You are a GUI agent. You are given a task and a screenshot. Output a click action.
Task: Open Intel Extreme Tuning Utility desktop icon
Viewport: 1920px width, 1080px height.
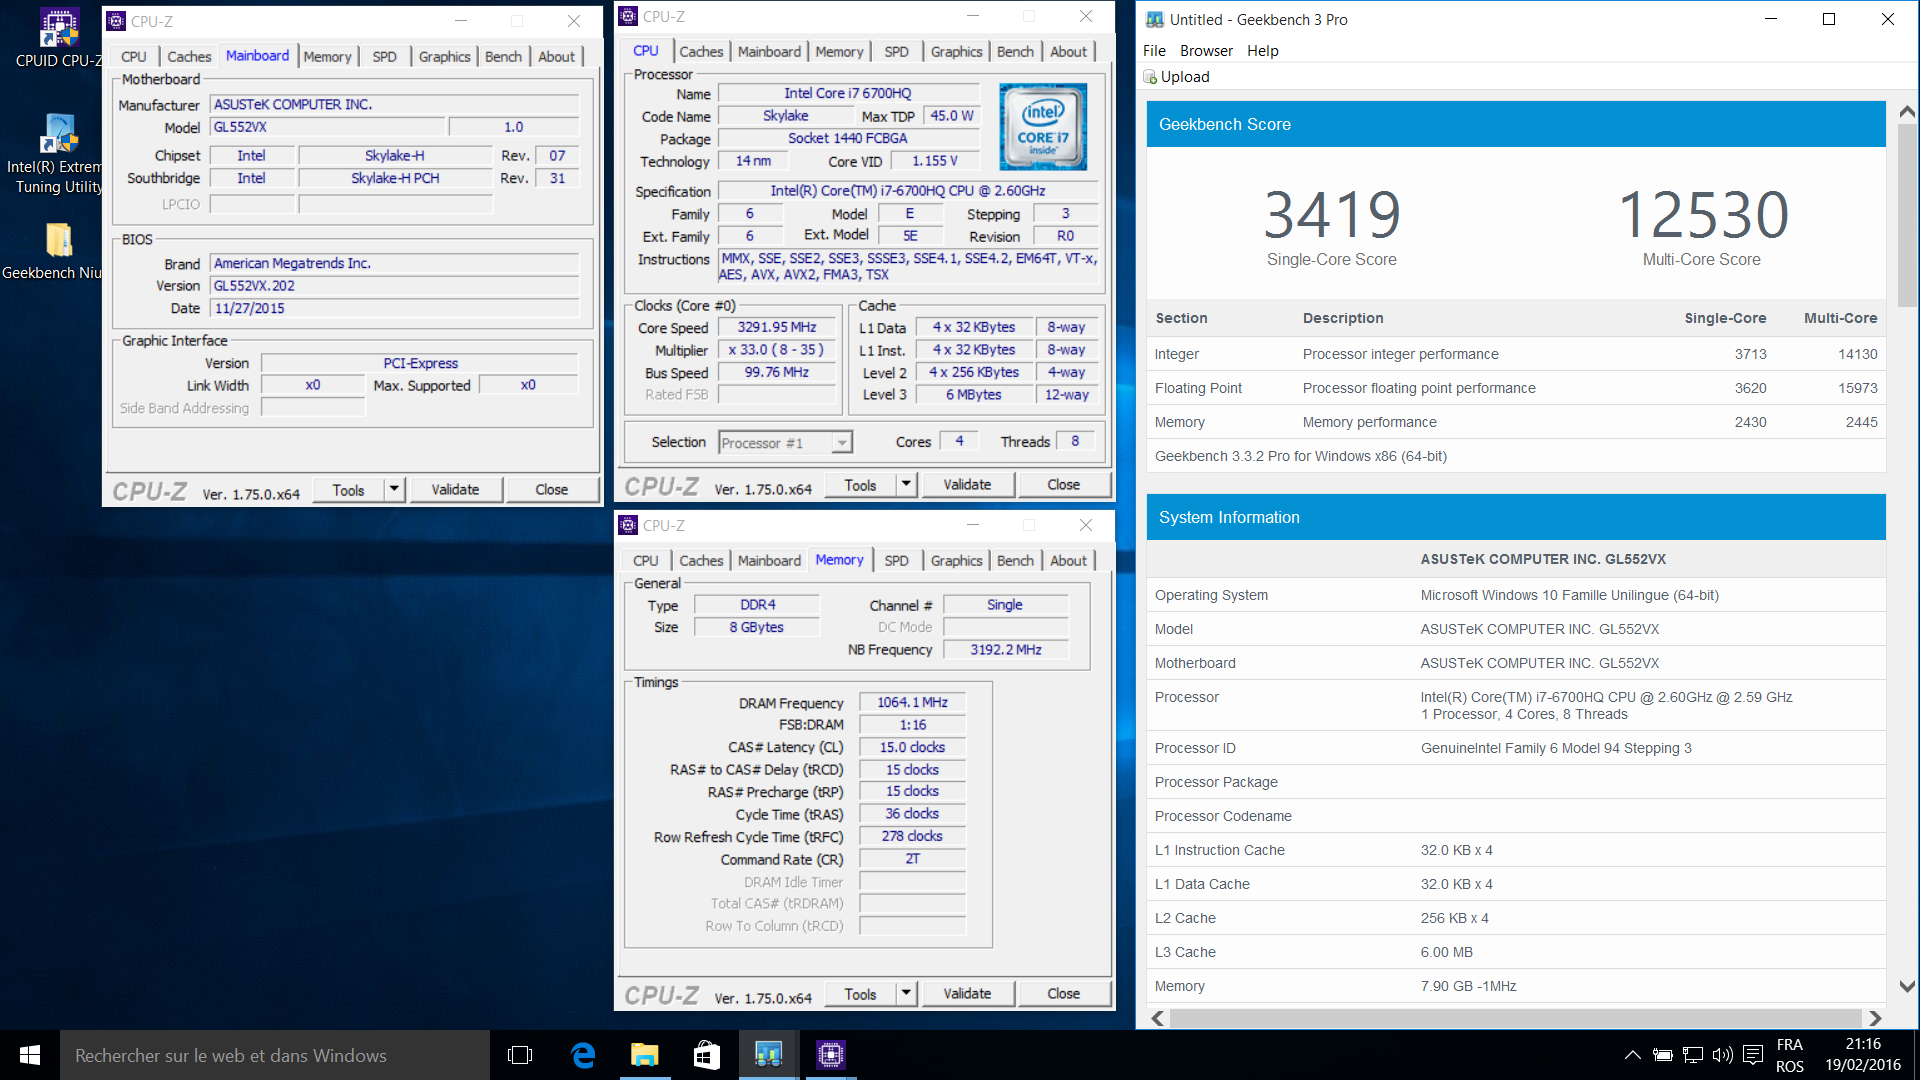point(58,152)
